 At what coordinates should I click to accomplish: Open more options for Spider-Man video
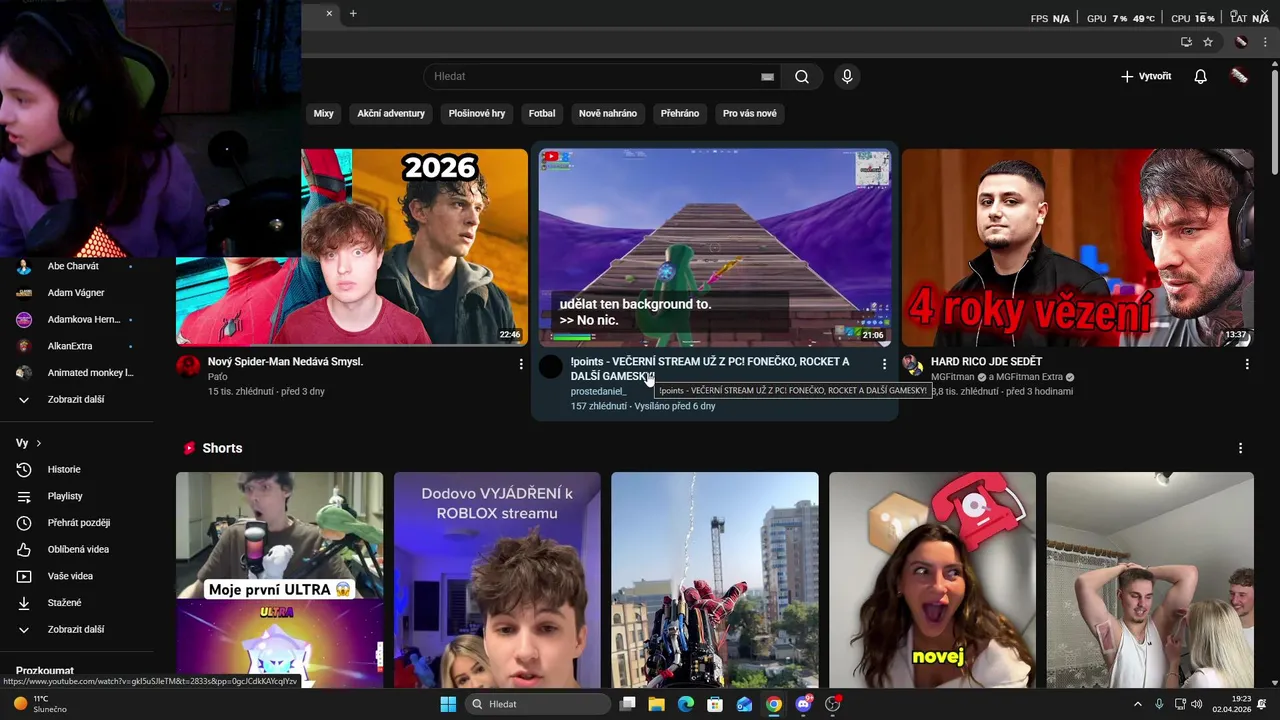coord(520,364)
